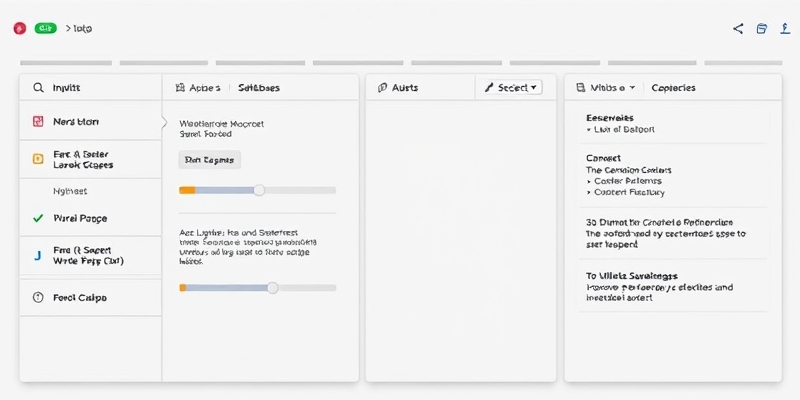Viewport: 800px width, 400px height.
Task: Click the copy icon beside share
Action: [x=761, y=29]
